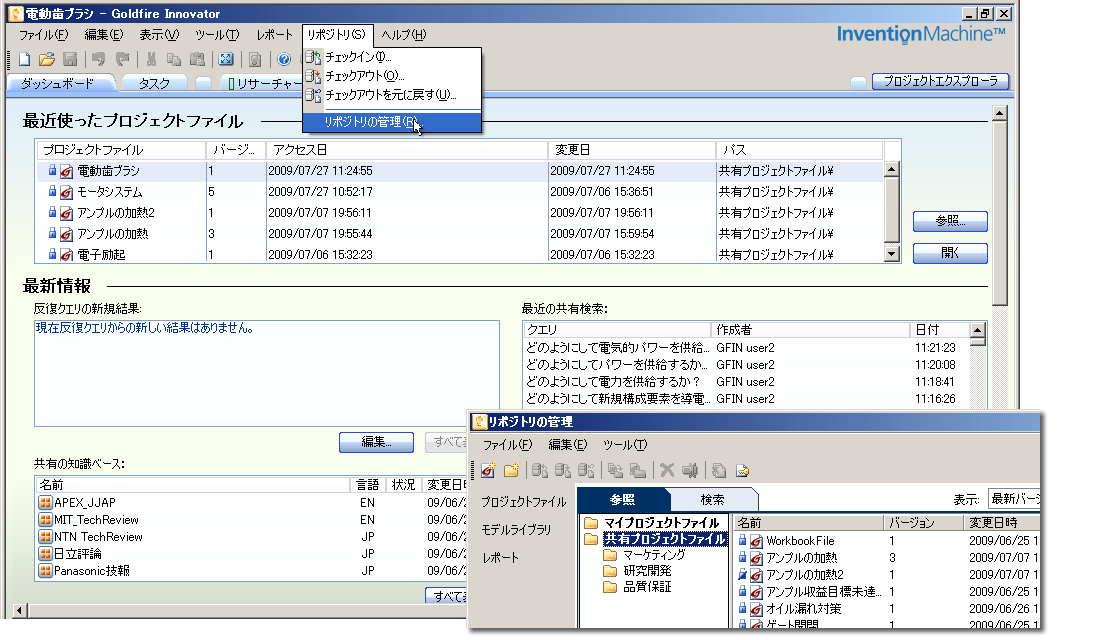Image resolution: width=1100 pixels, height=640 pixels.
Task: Select マイプロジェクトファイル in the folder tree
Action: click(662, 523)
